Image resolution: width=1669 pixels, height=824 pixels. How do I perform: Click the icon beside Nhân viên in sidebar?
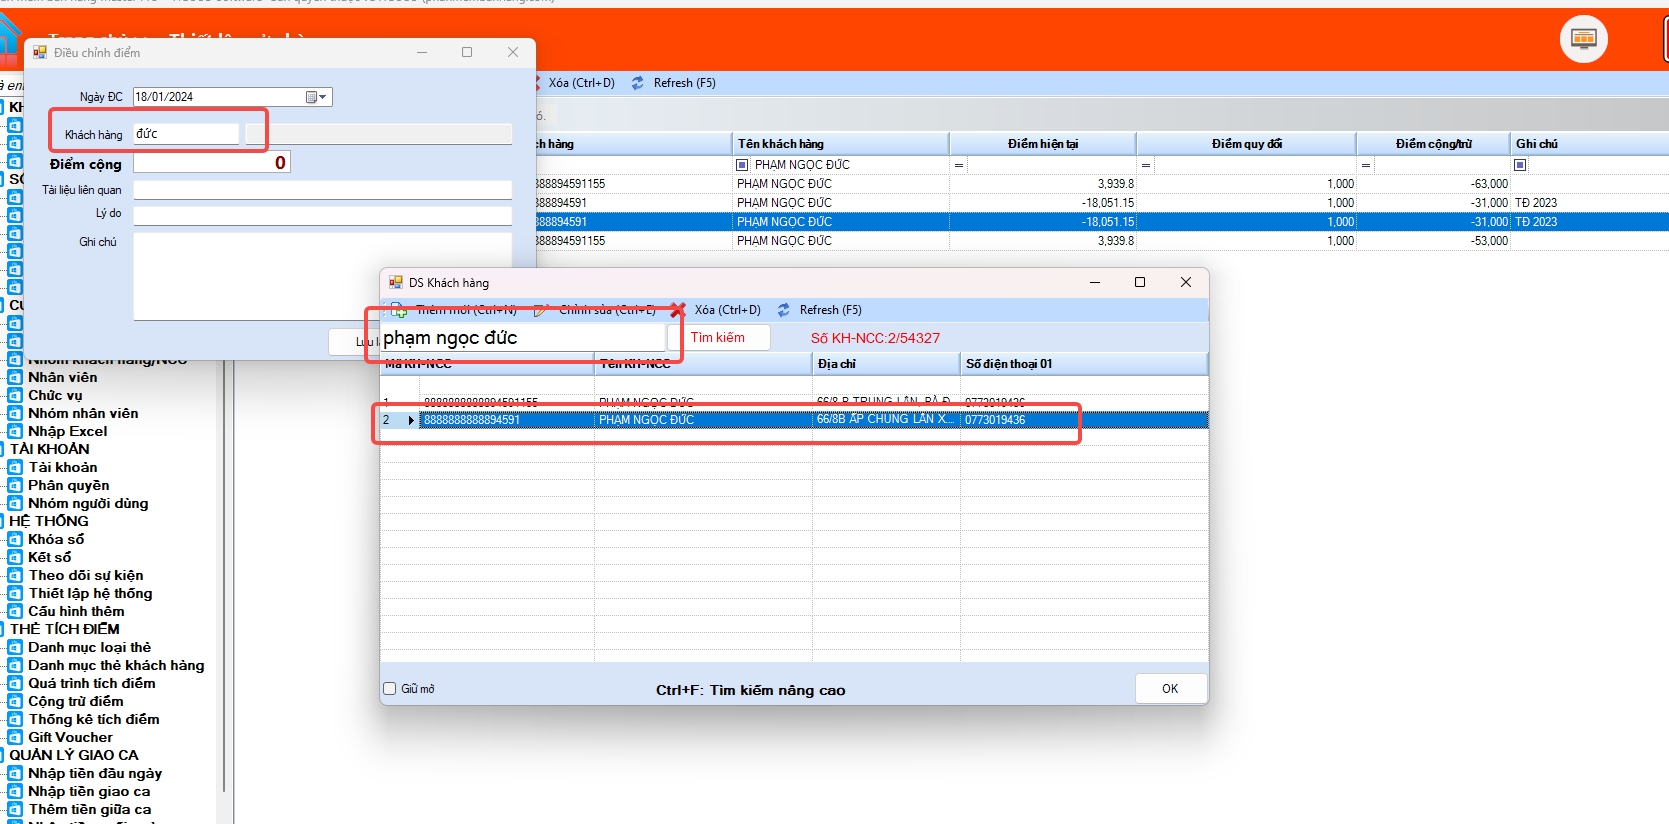point(15,377)
